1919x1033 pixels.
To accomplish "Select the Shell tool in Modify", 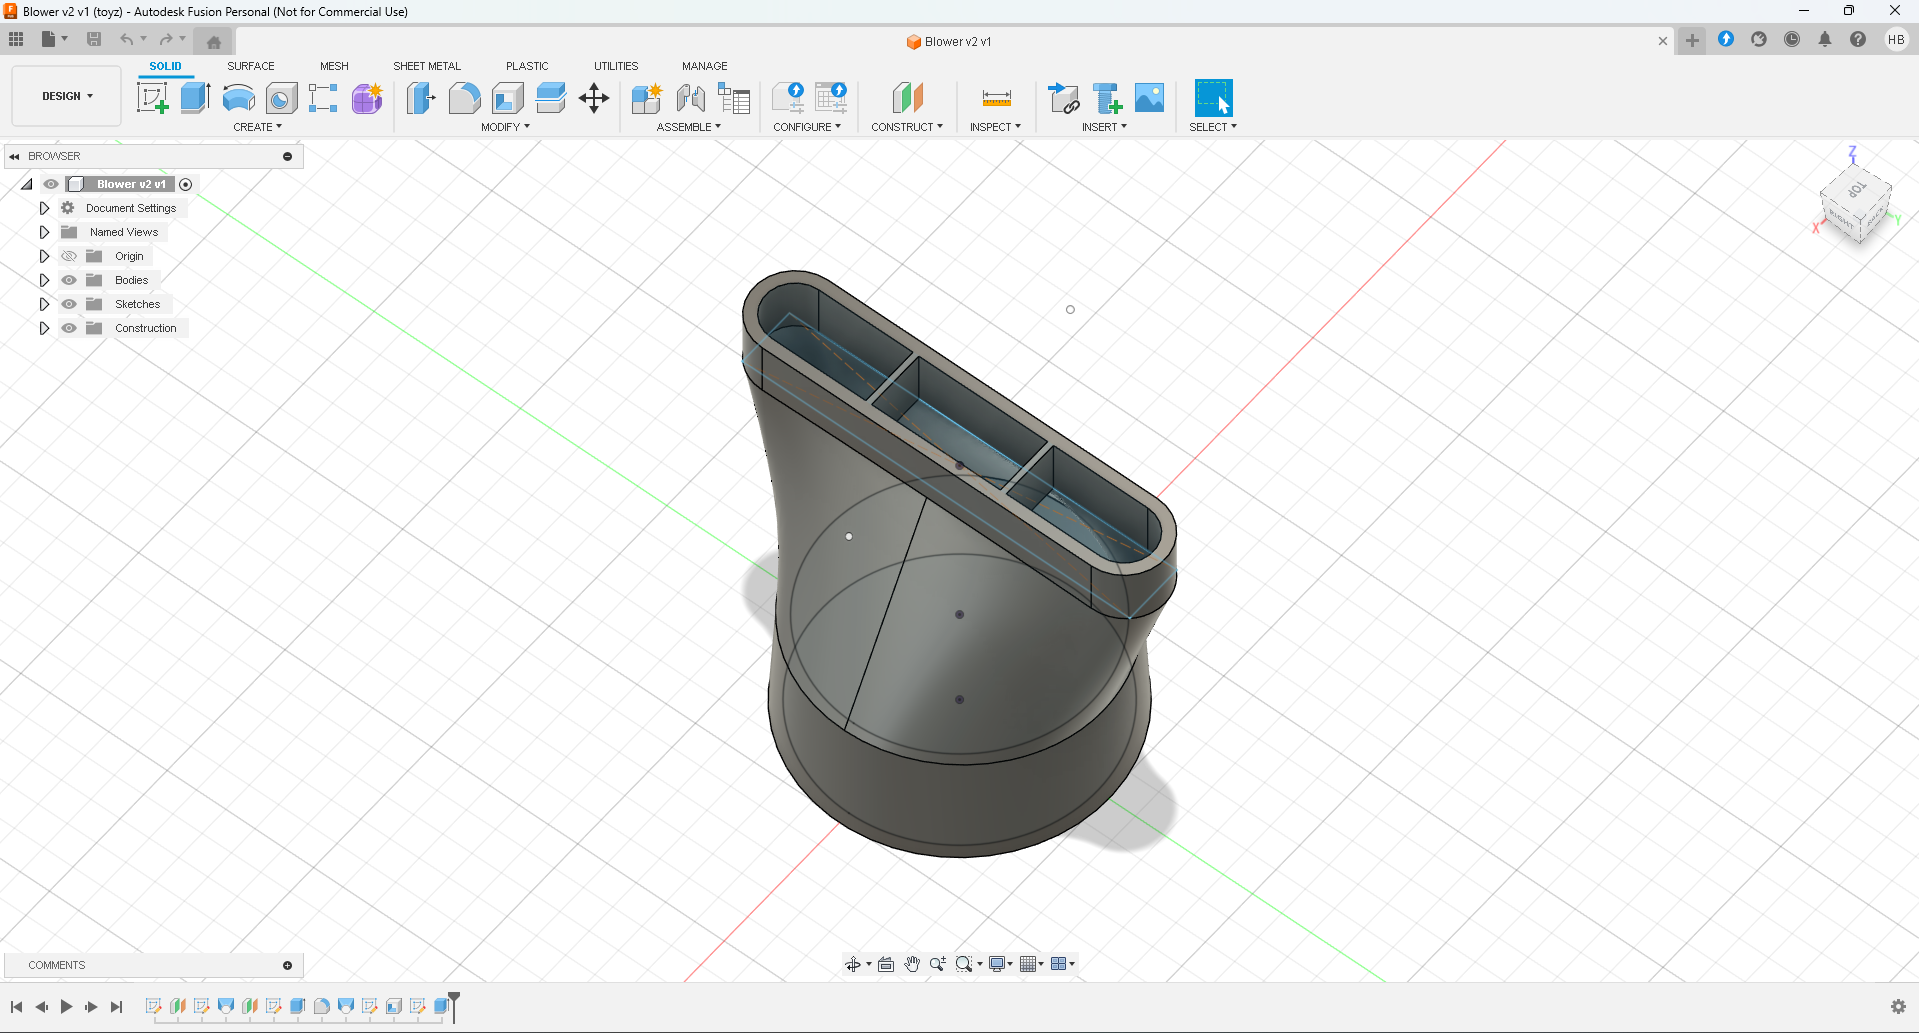I will tap(508, 98).
